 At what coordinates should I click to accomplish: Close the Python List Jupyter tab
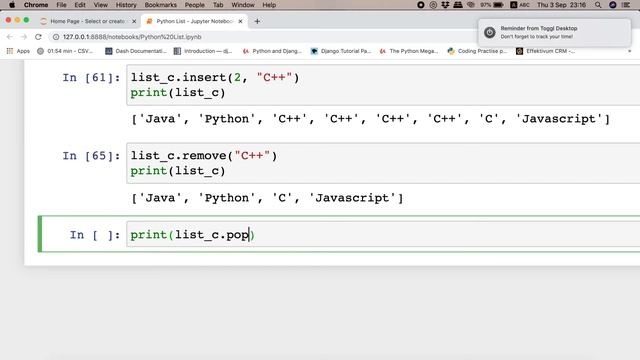[240, 21]
